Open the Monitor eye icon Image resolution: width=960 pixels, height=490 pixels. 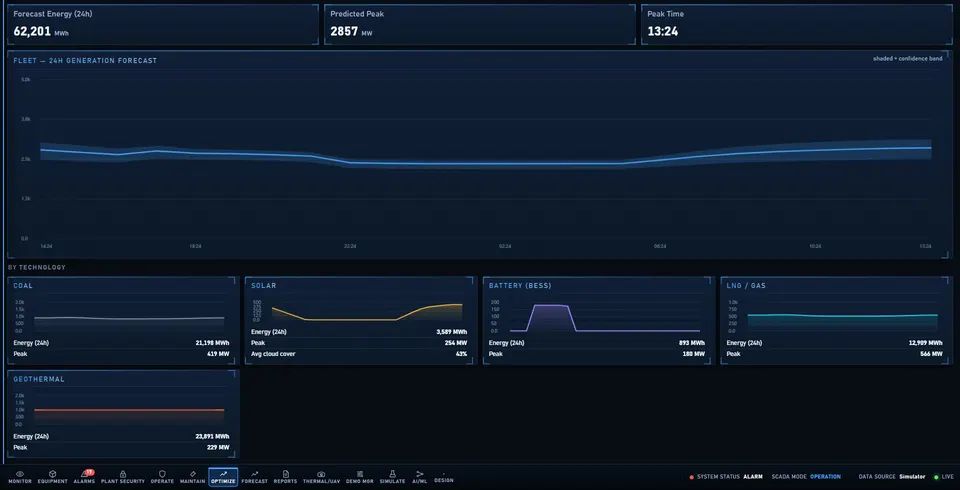(20, 474)
